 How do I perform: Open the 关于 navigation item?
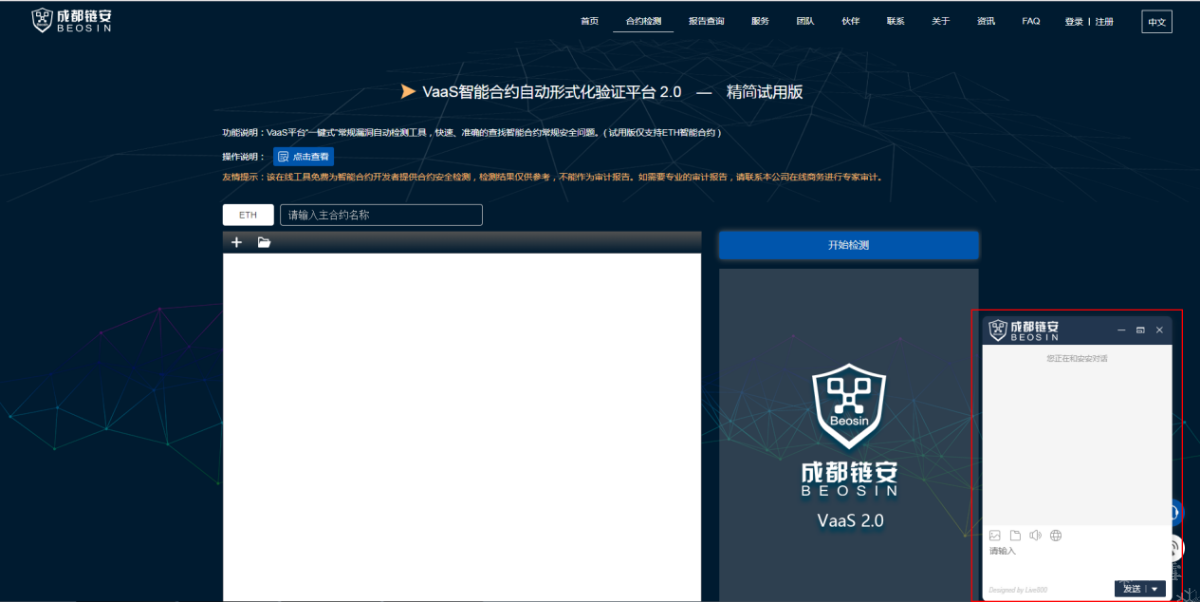(x=941, y=21)
